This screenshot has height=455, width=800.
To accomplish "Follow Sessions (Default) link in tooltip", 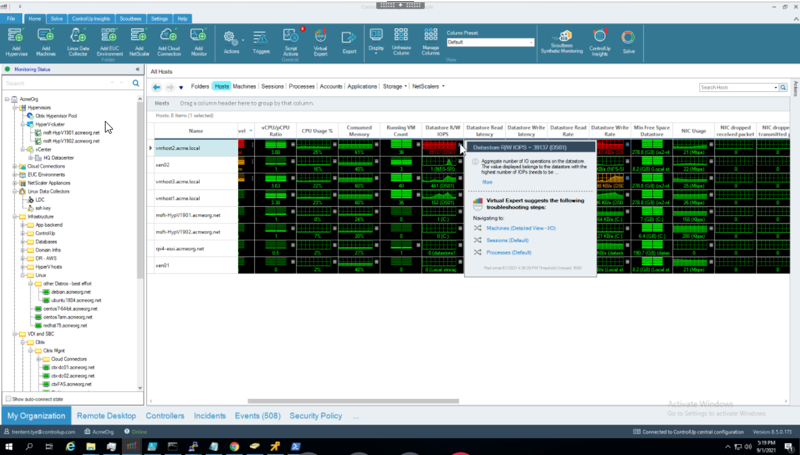I will (x=507, y=240).
